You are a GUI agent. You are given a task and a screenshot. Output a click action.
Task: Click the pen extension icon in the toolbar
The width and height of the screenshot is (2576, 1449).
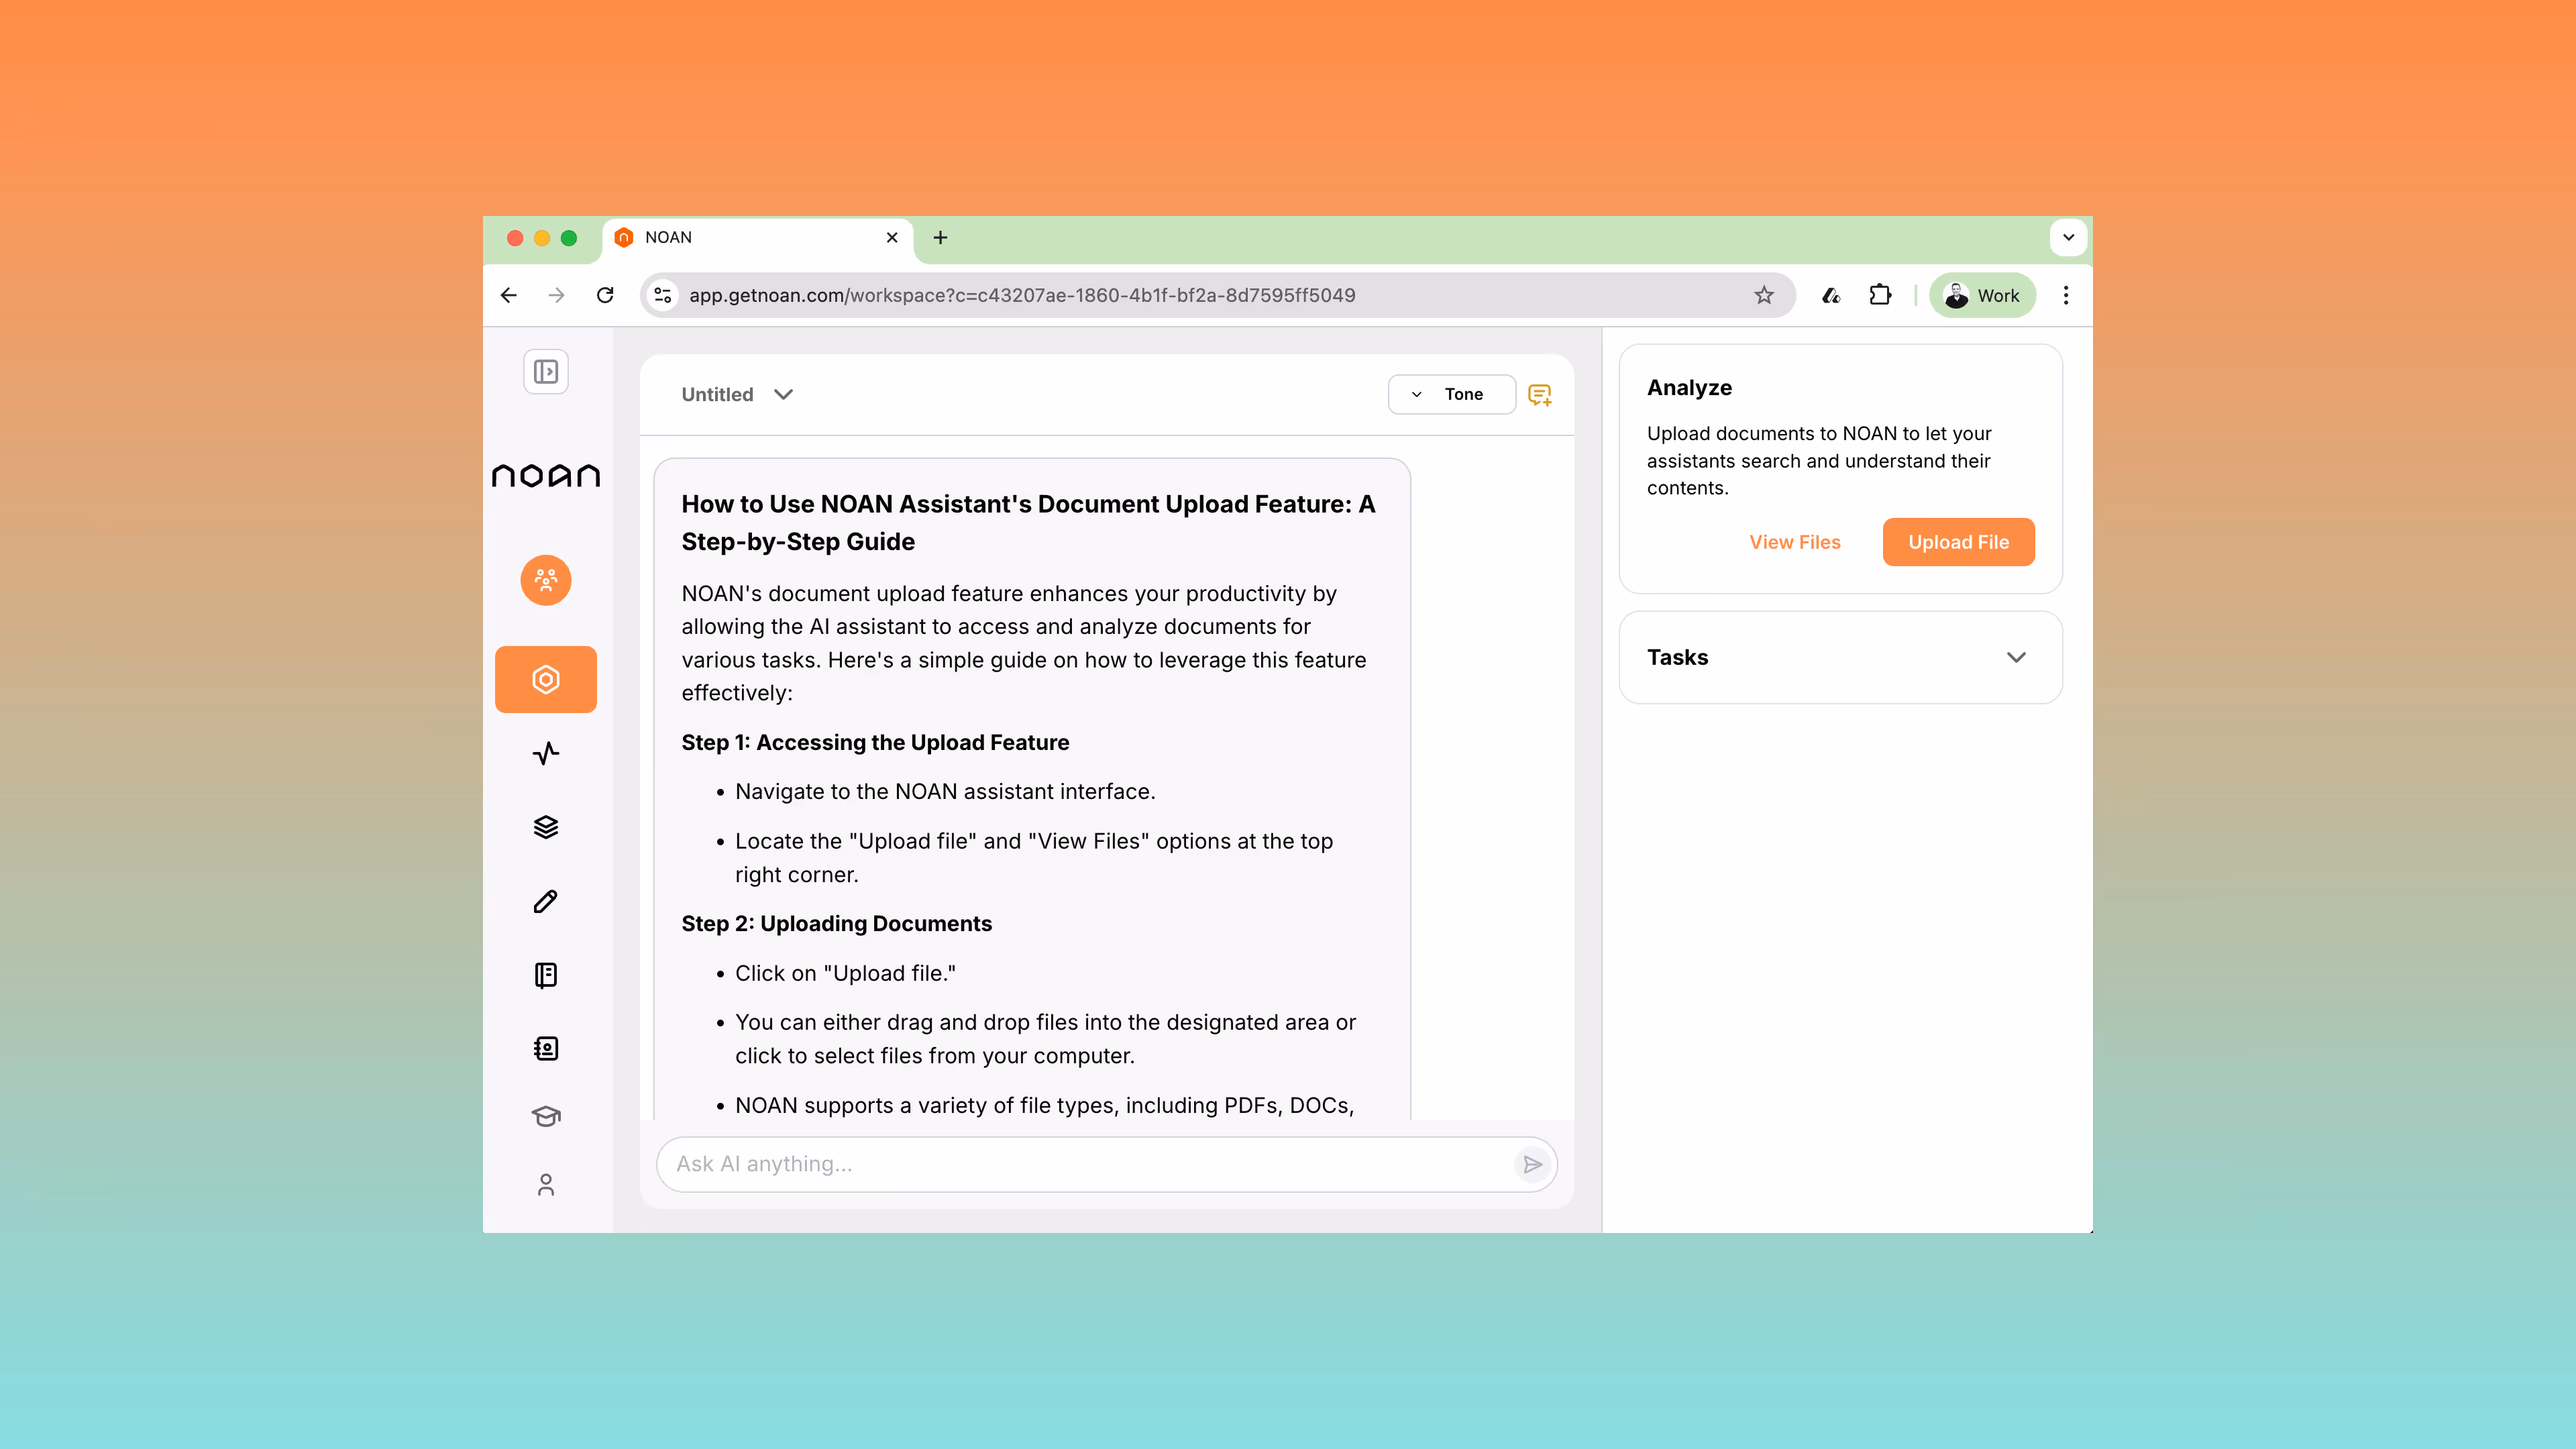pos(1831,295)
